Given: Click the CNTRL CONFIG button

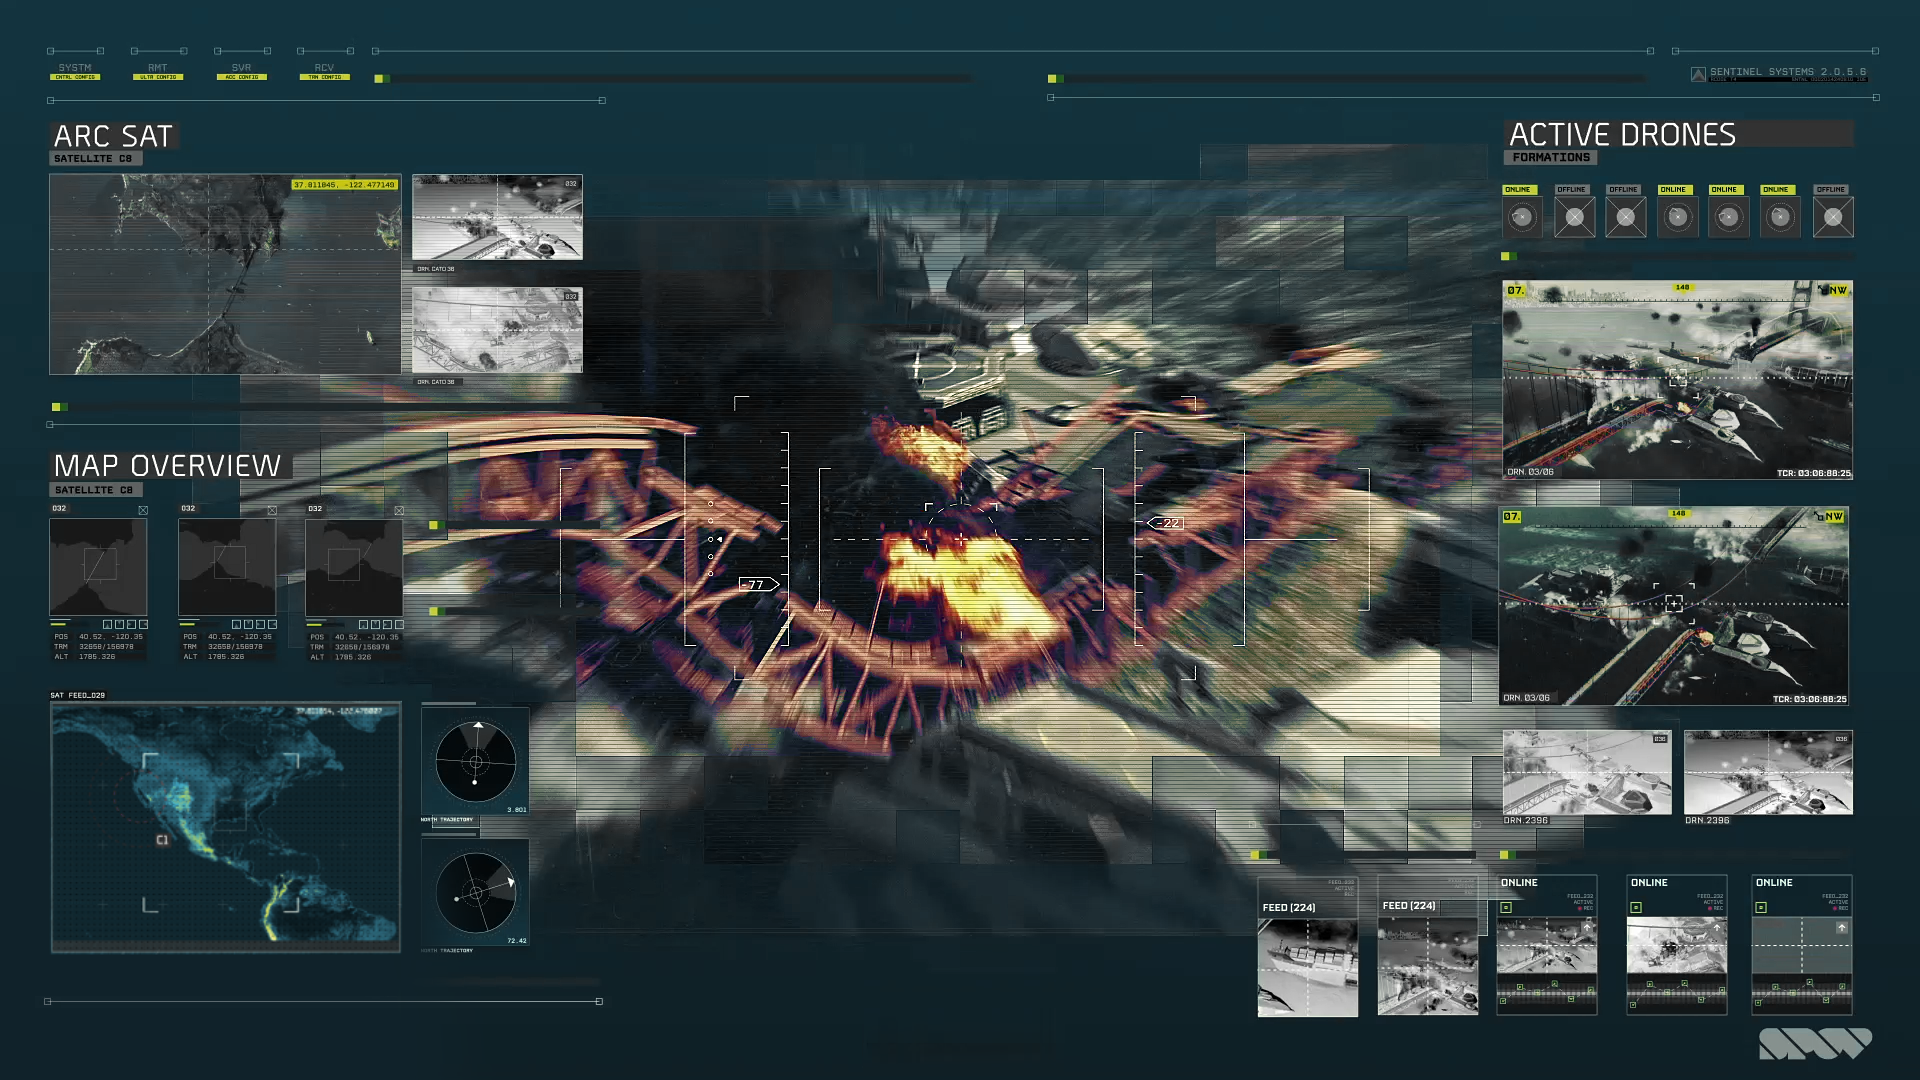Looking at the screenshot, I should click(75, 77).
